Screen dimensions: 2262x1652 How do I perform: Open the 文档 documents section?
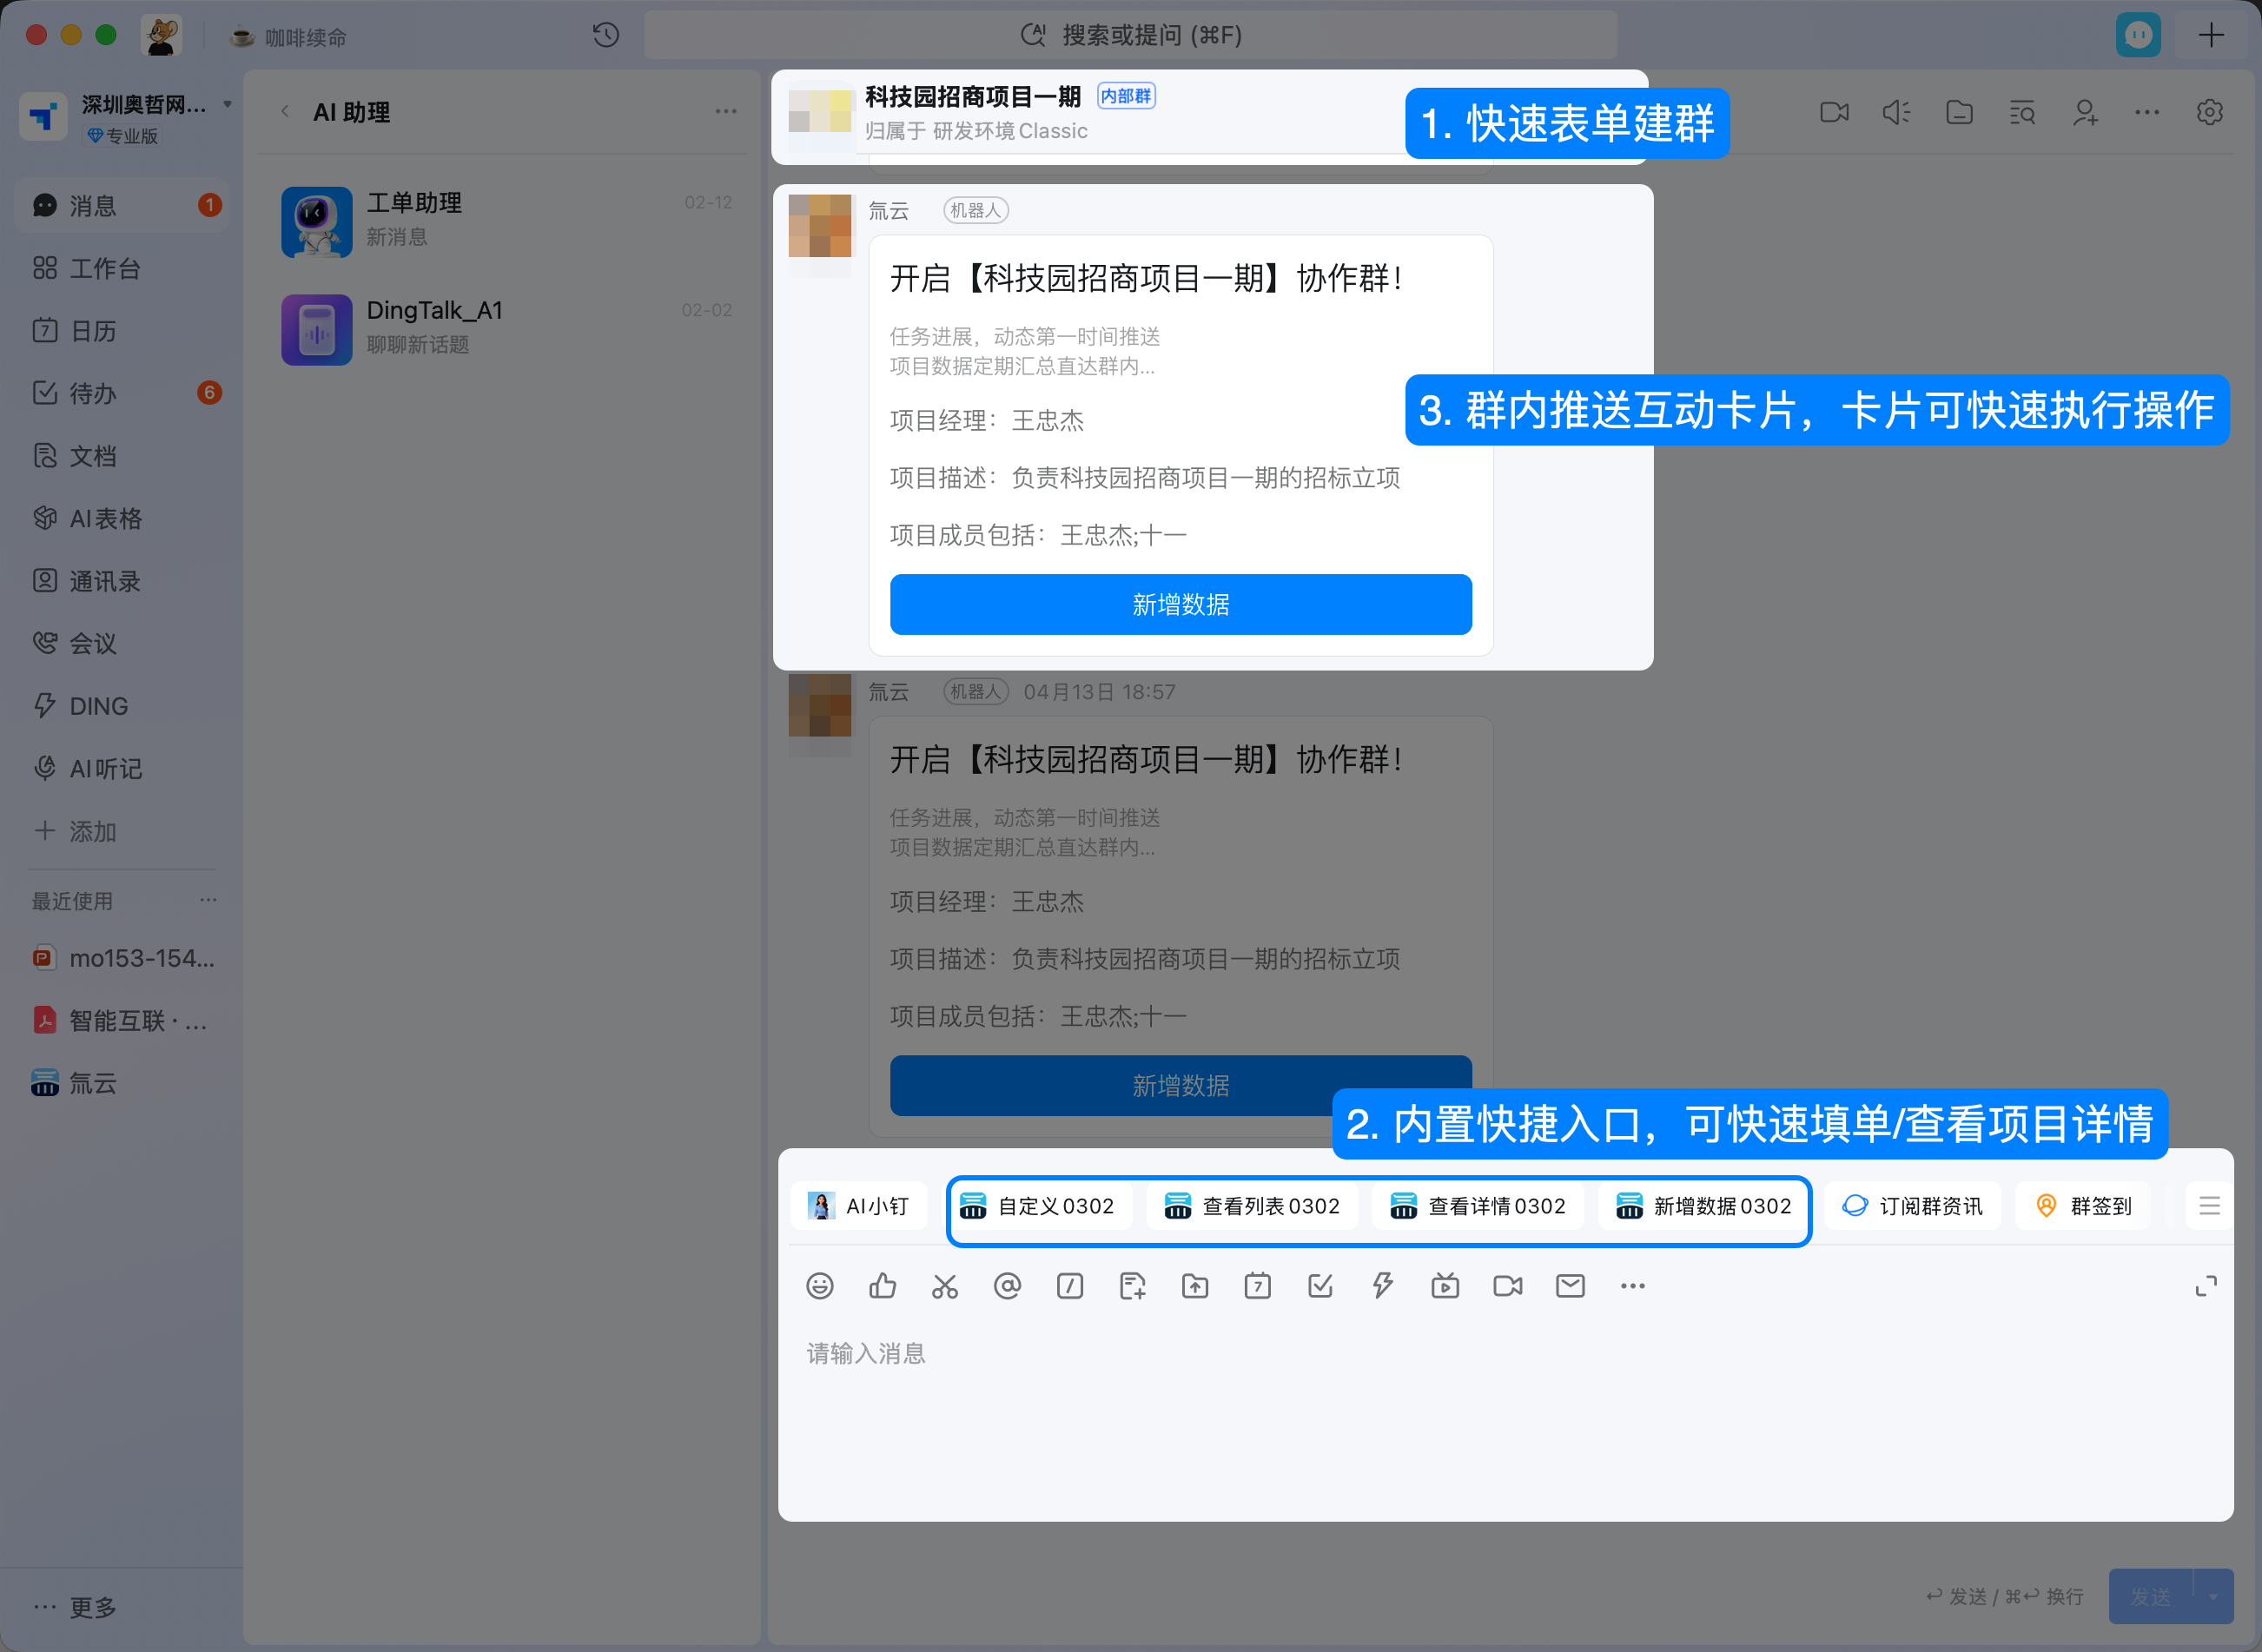[122, 456]
